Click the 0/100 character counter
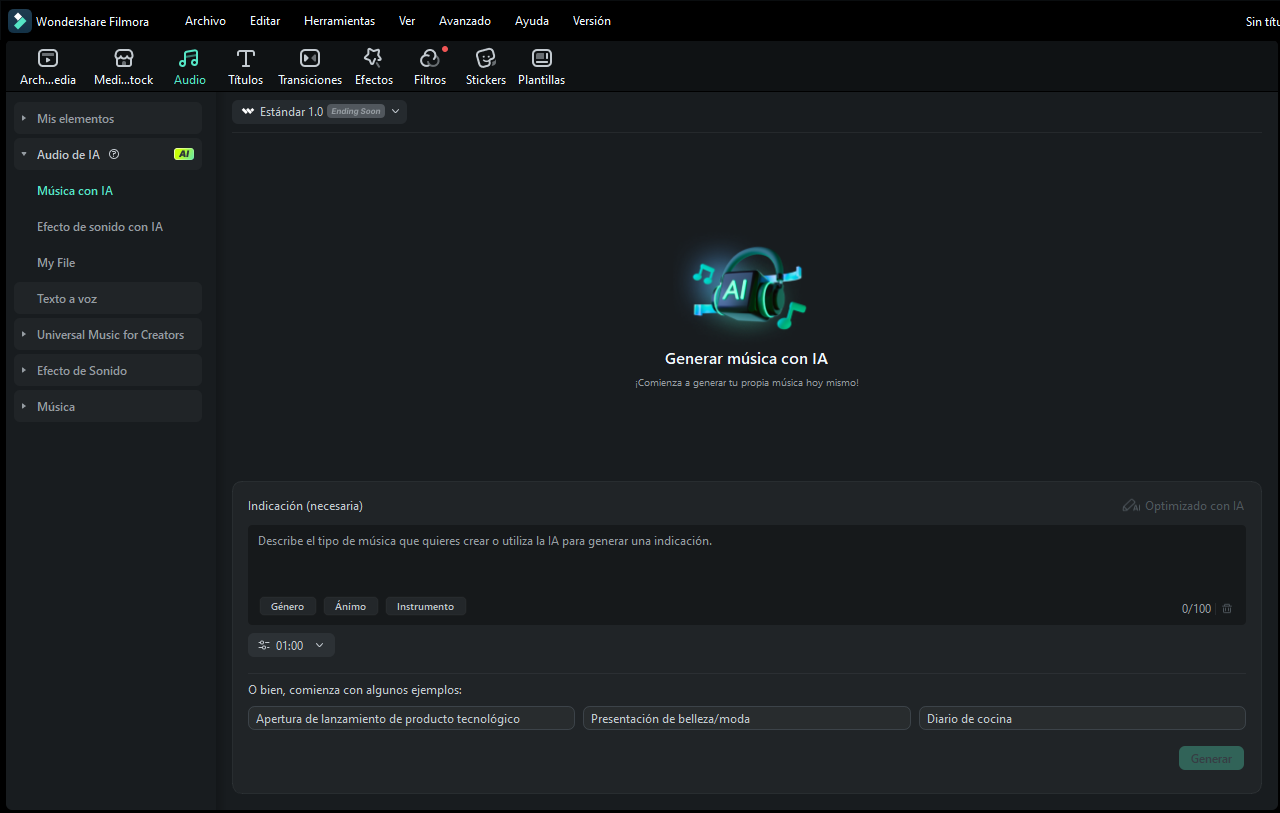The image size is (1280, 813). pos(1196,608)
